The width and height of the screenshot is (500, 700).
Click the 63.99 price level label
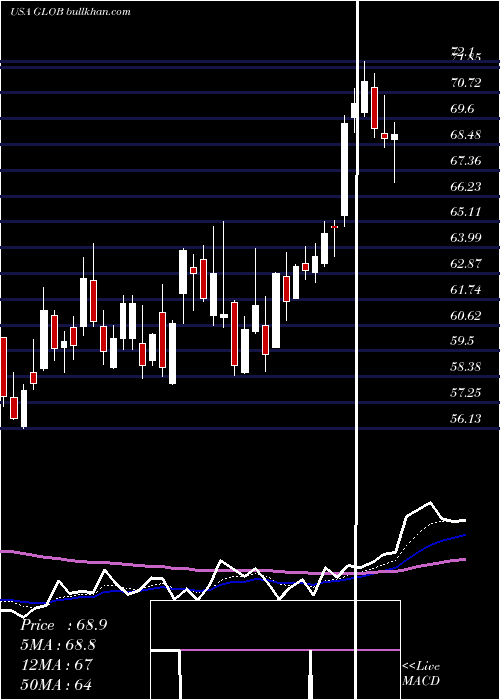466,237
